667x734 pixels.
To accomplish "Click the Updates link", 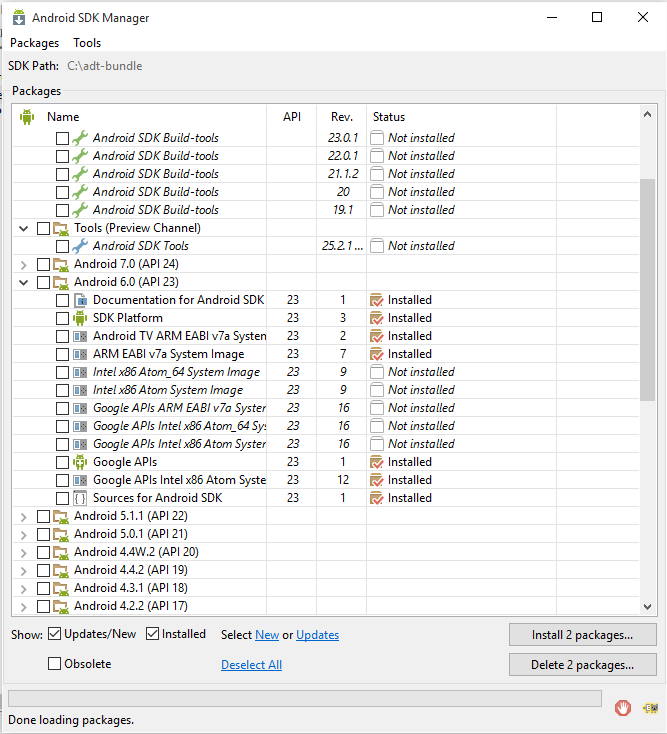I will tap(317, 635).
